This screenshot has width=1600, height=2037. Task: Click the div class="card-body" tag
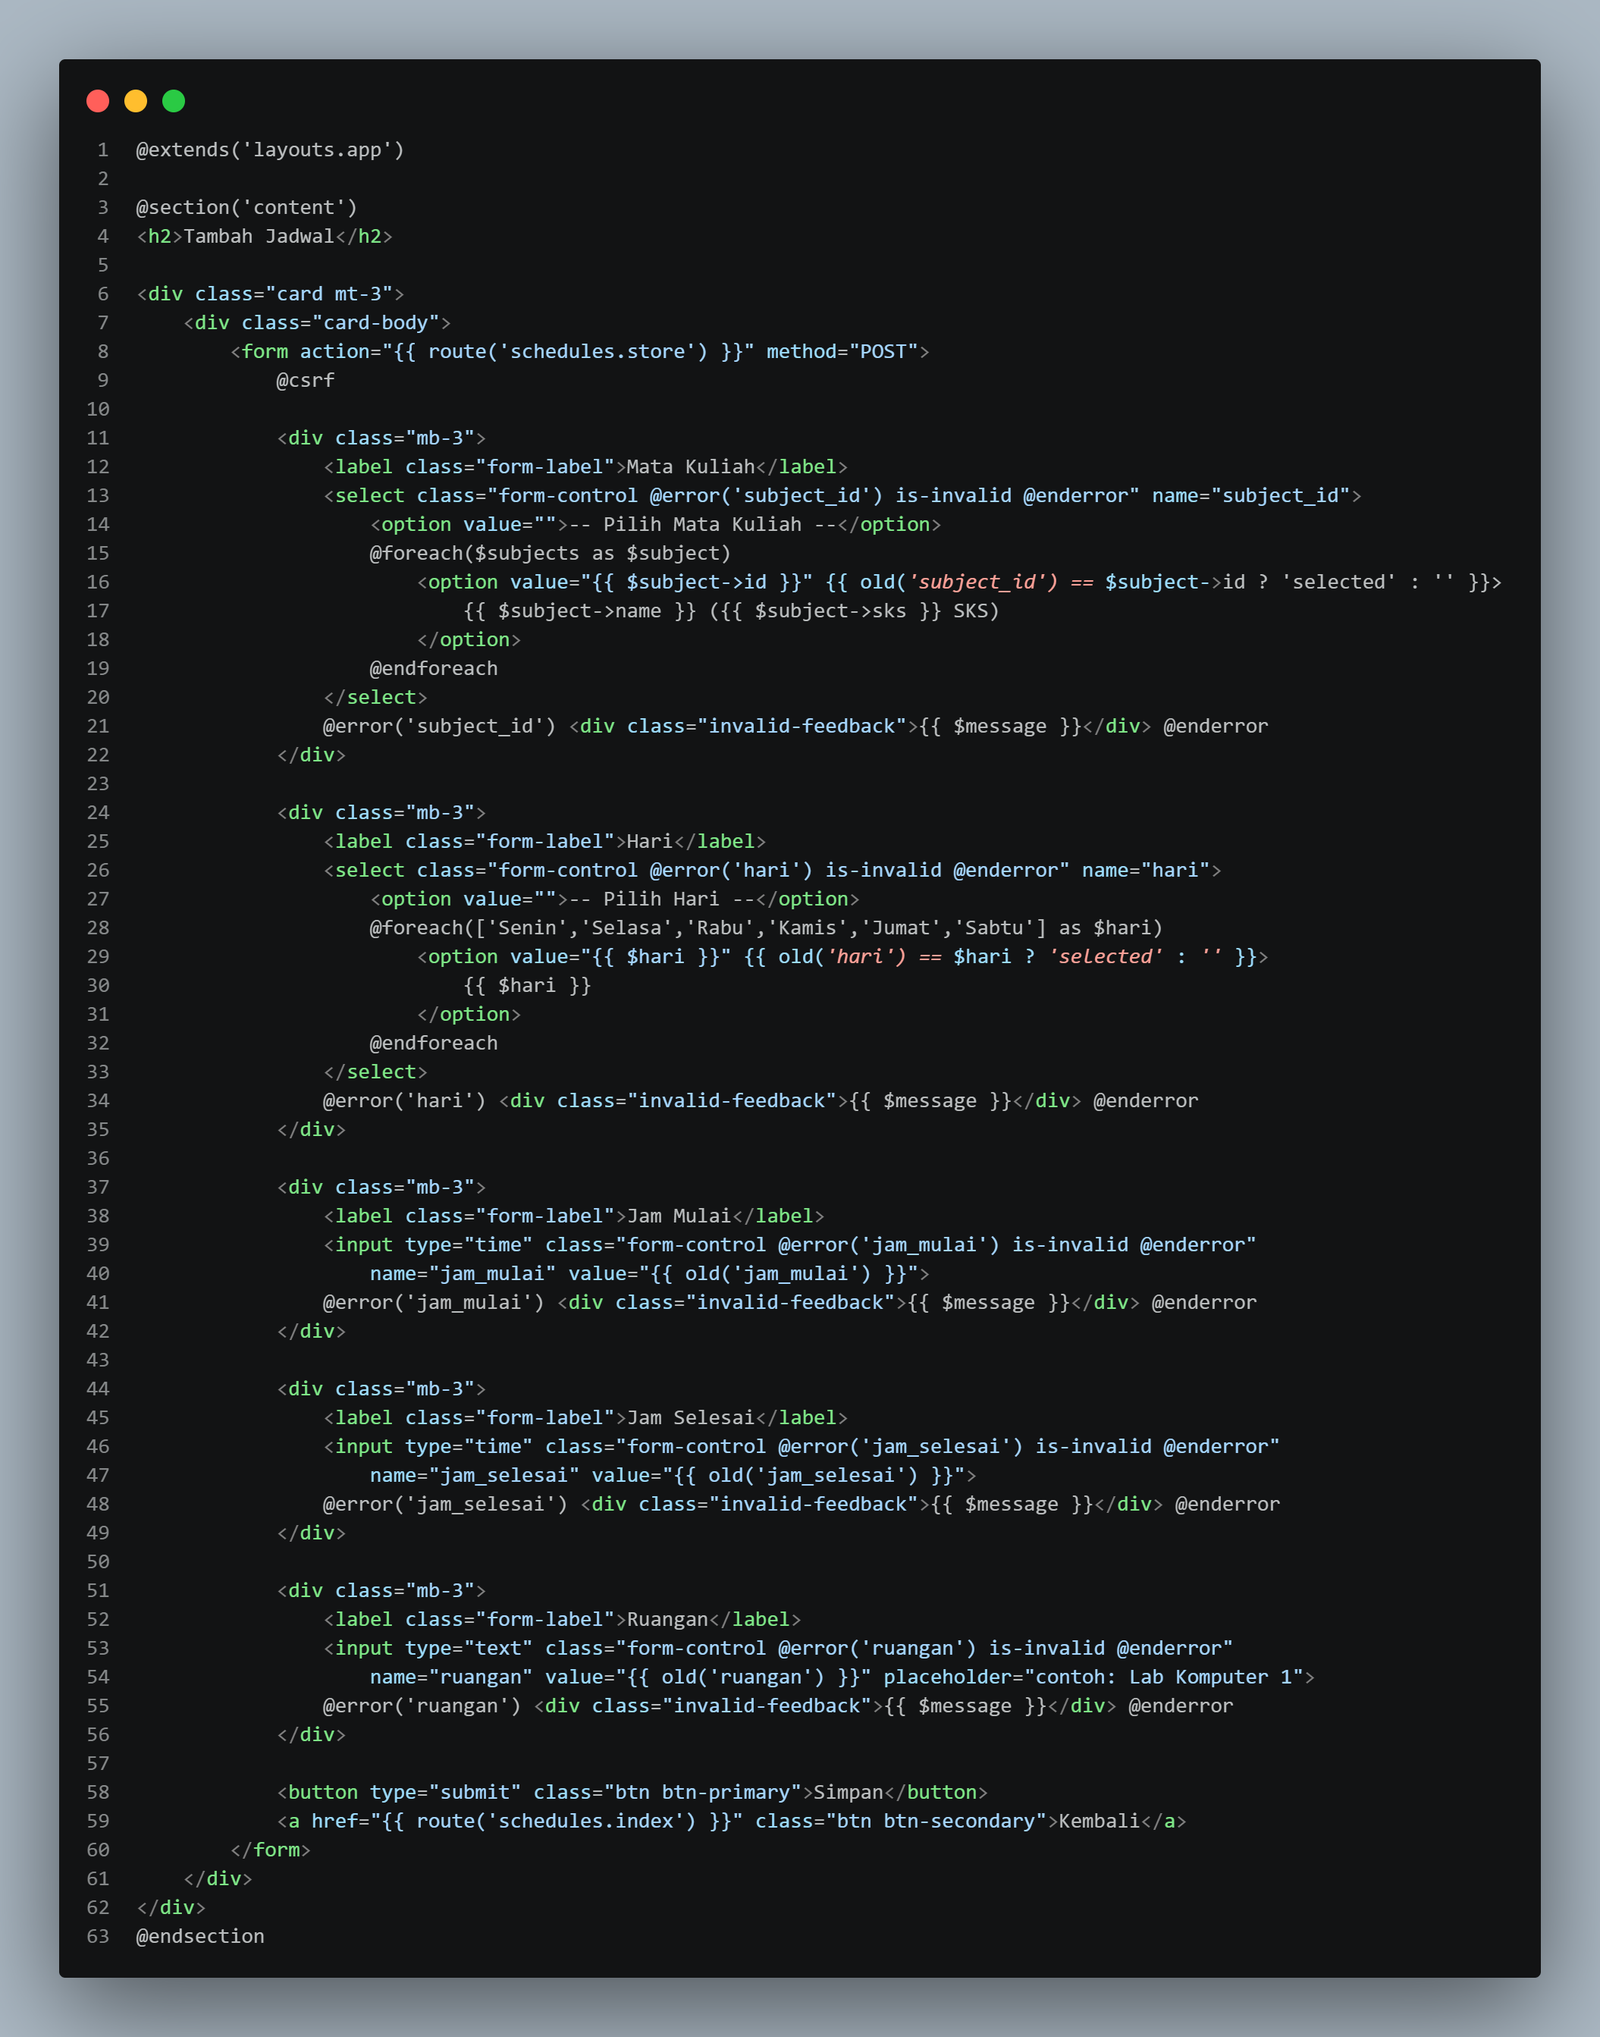(317, 323)
